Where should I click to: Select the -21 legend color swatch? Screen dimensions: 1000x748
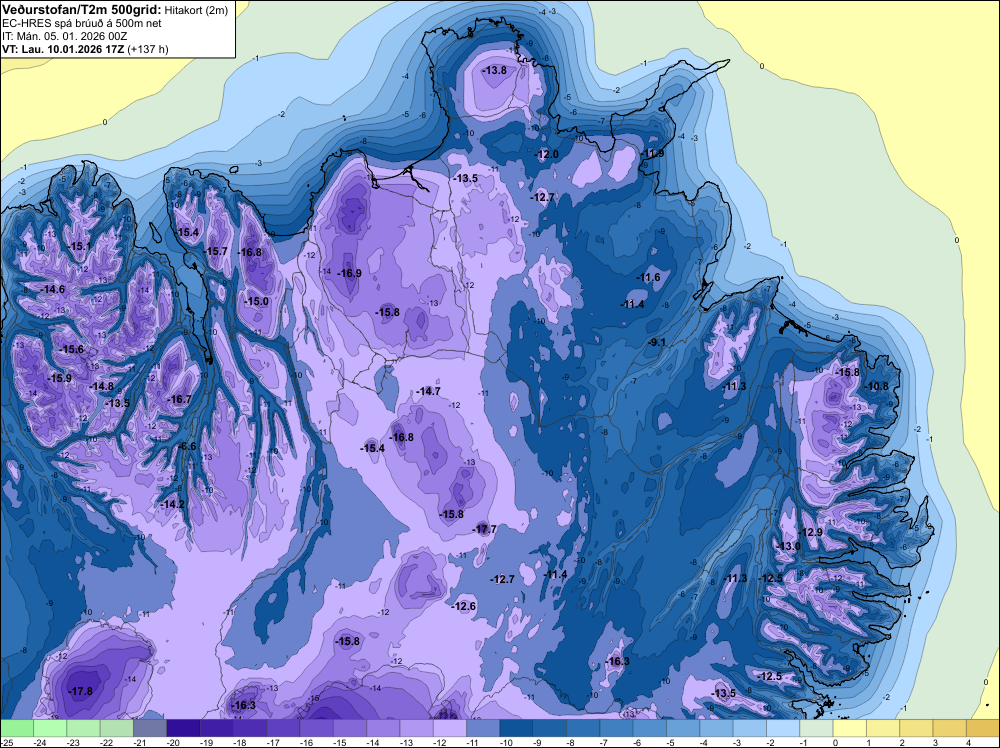pyautogui.click(x=150, y=728)
